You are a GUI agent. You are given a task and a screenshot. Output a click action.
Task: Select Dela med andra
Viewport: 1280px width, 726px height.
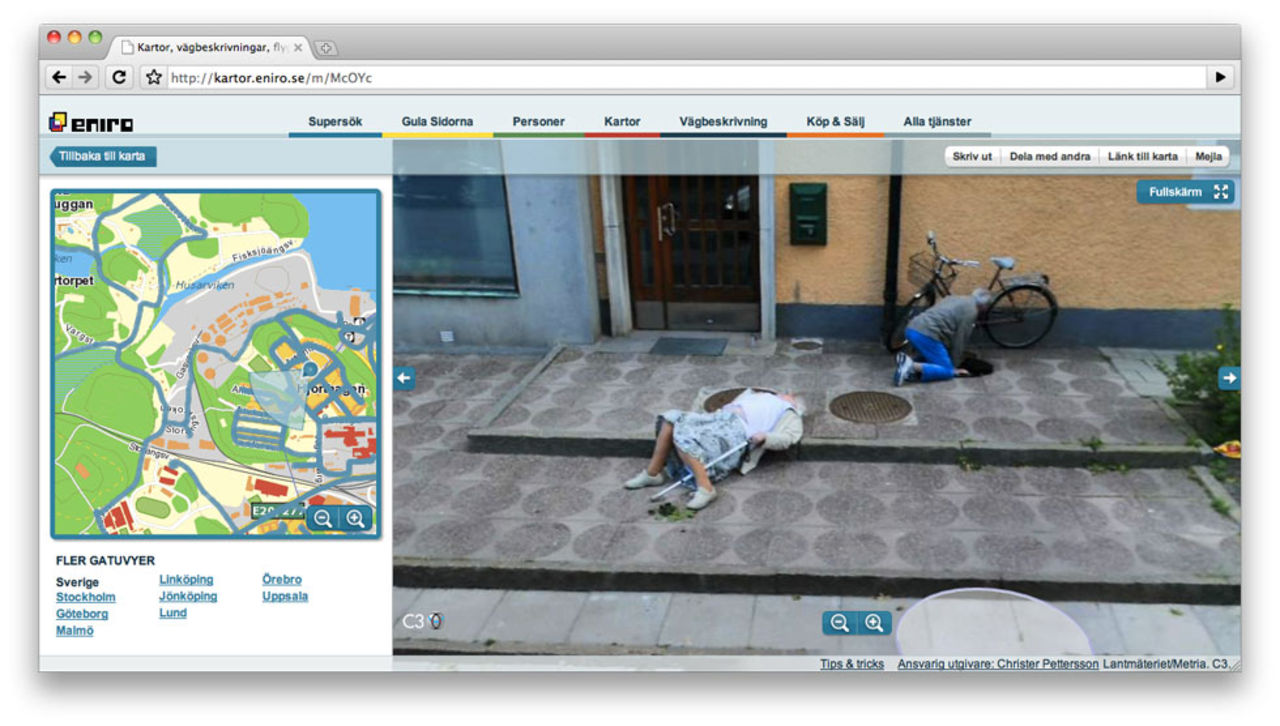(x=1050, y=156)
